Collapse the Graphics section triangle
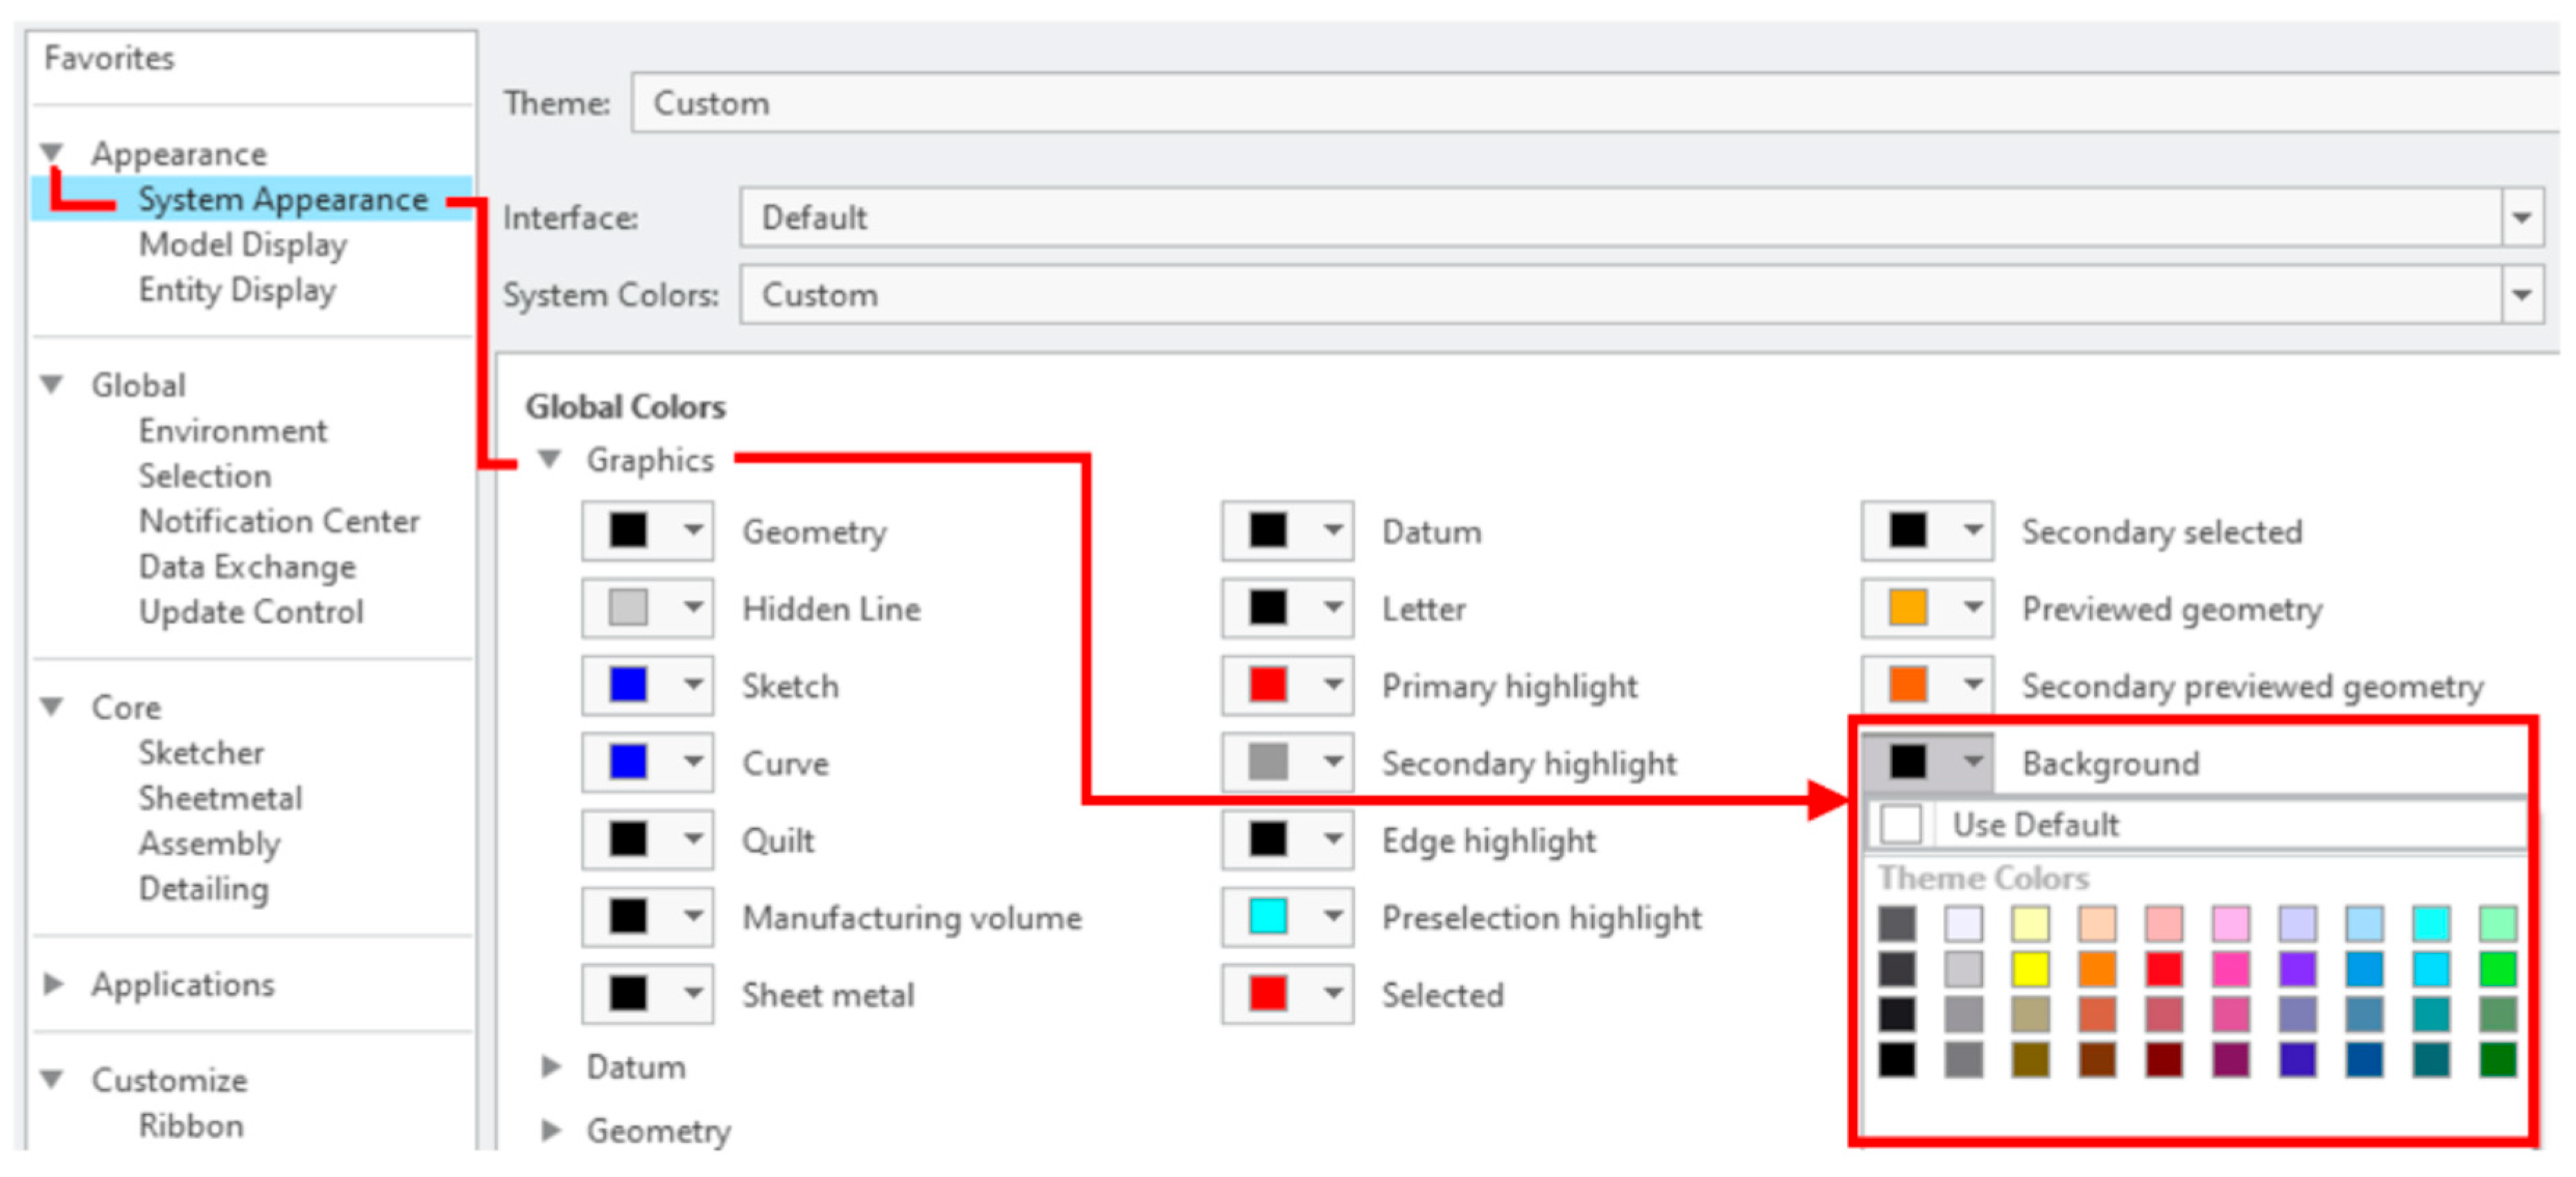2576x1177 pixels. (549, 460)
